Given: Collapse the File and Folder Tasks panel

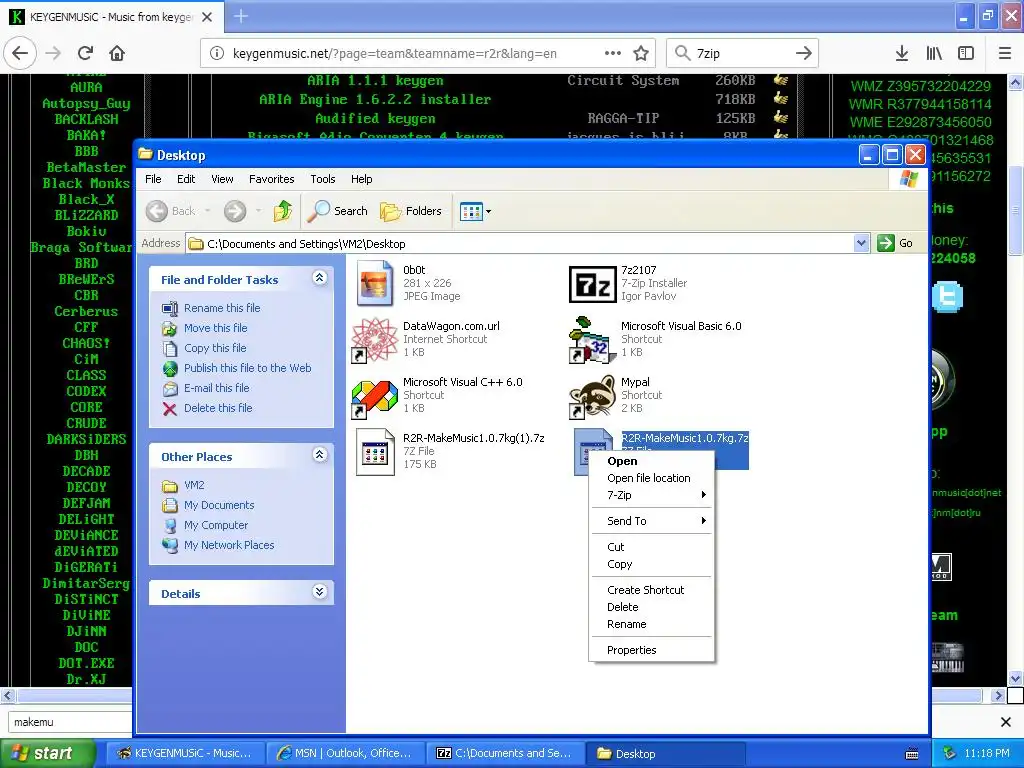Looking at the screenshot, I should click(x=319, y=278).
